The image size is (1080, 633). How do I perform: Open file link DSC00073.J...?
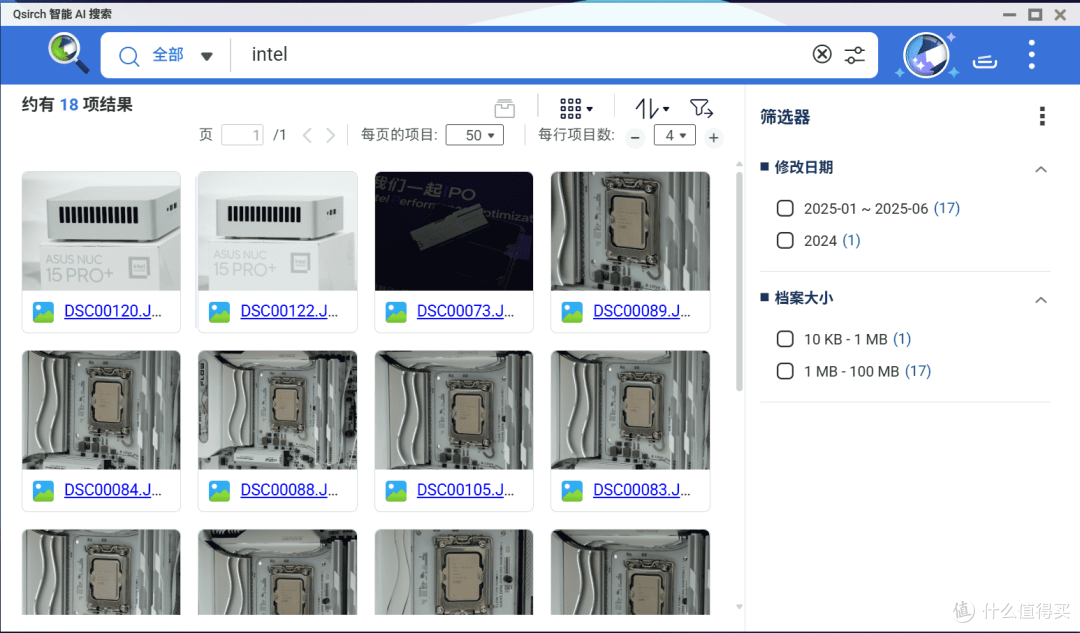point(465,311)
